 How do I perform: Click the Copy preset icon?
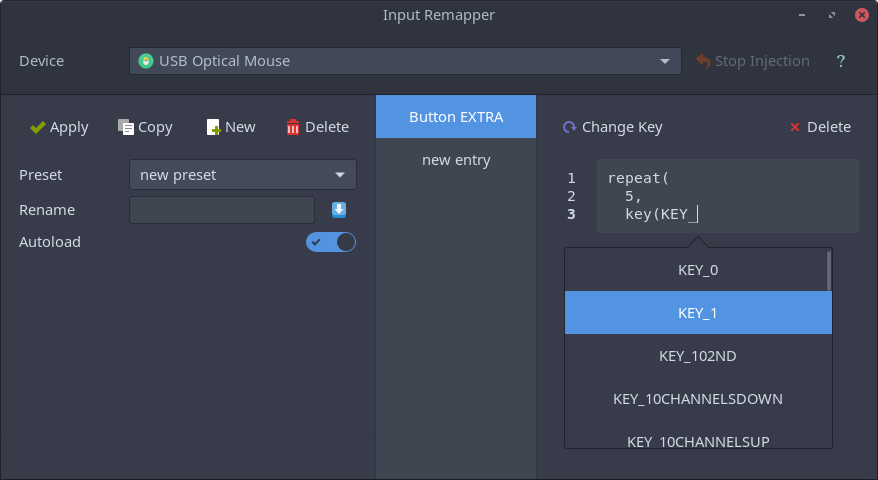click(x=126, y=127)
